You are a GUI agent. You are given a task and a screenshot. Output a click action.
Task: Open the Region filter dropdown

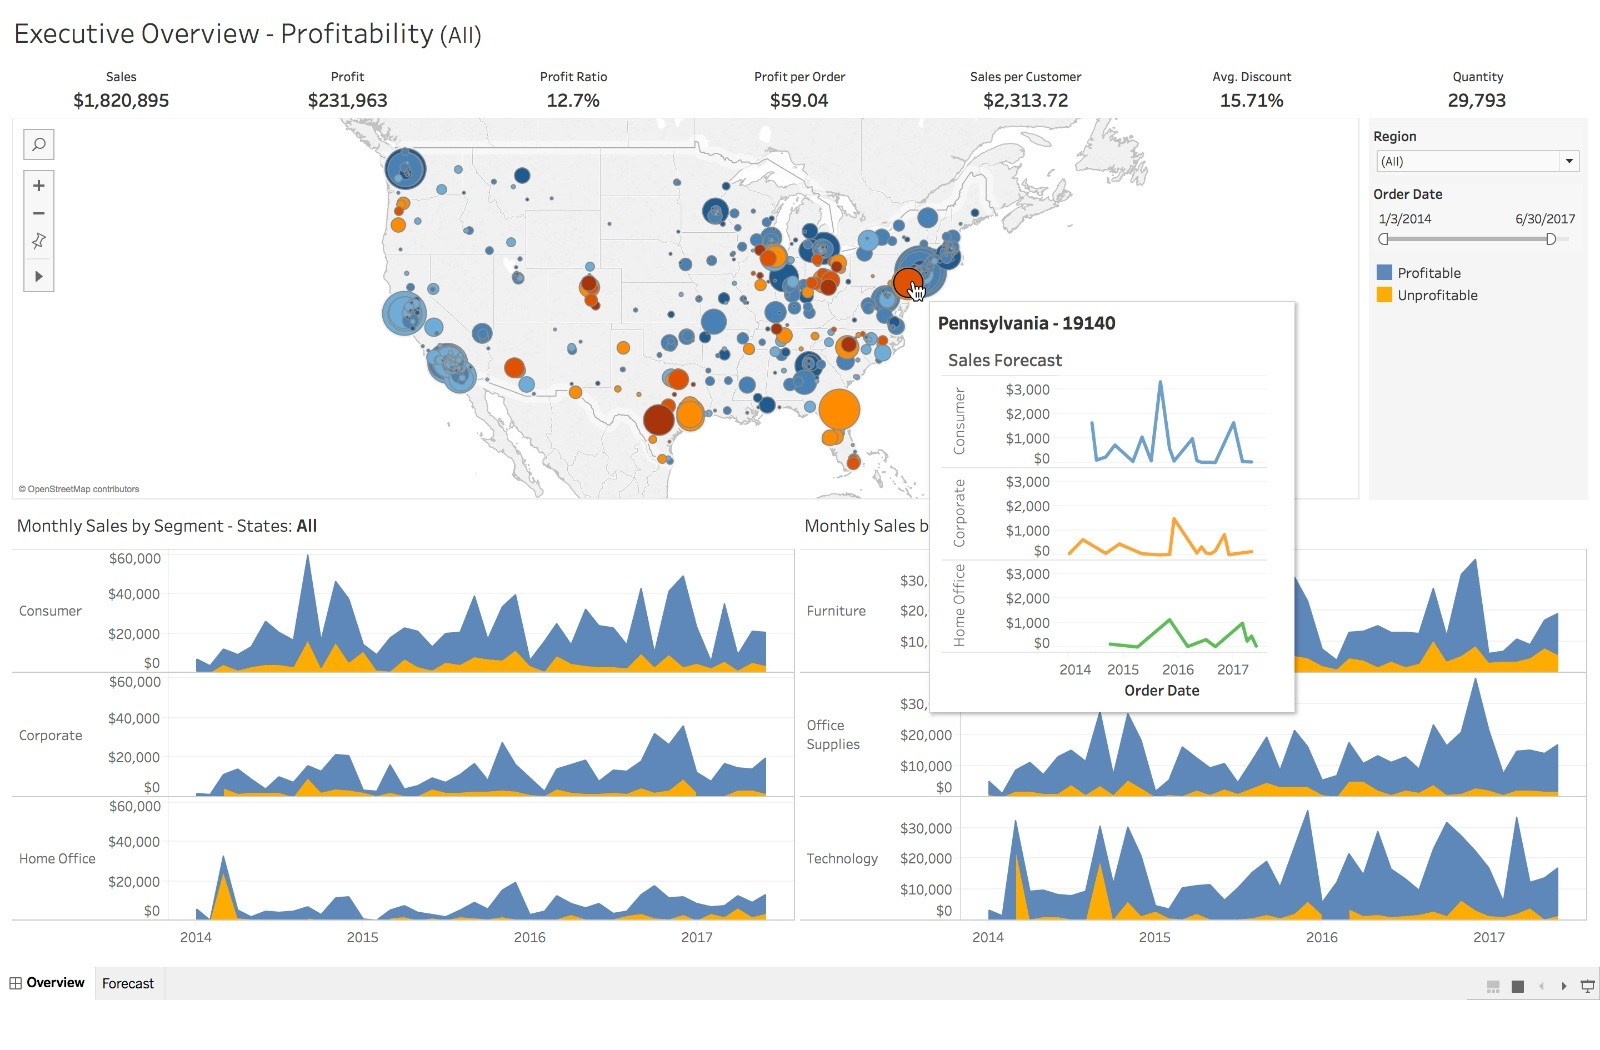point(1571,161)
